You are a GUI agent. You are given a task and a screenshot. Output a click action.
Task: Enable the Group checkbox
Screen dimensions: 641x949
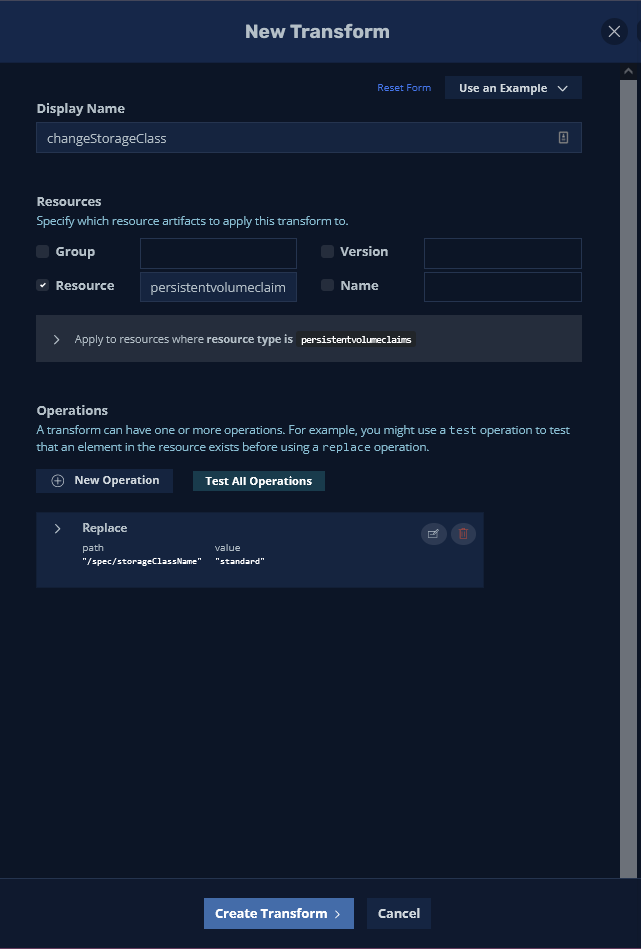[43, 252]
